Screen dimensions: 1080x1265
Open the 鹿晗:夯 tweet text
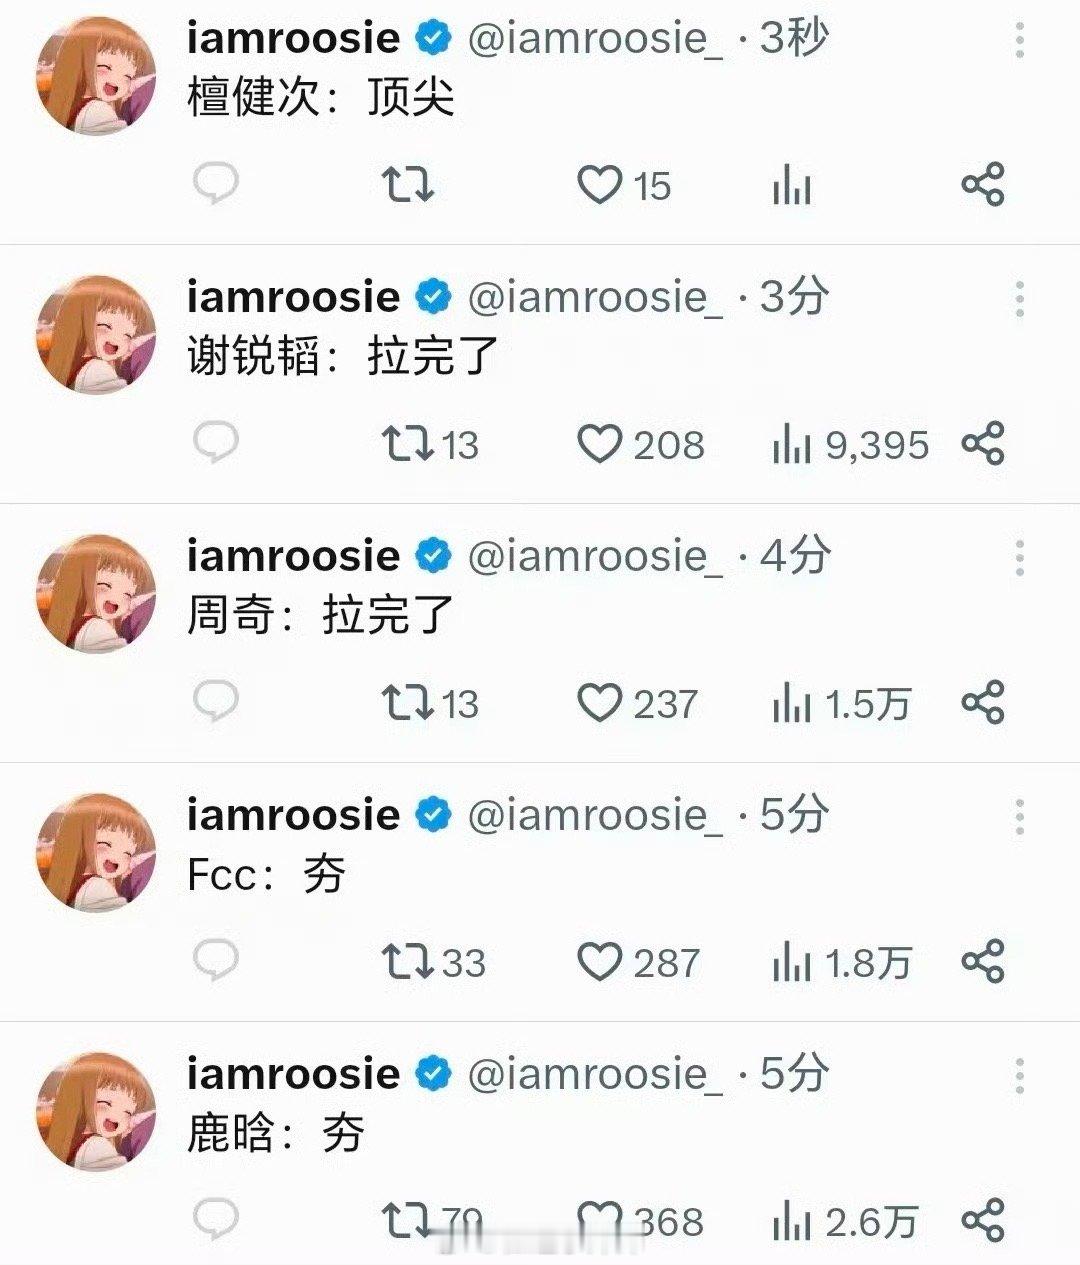276,1133
